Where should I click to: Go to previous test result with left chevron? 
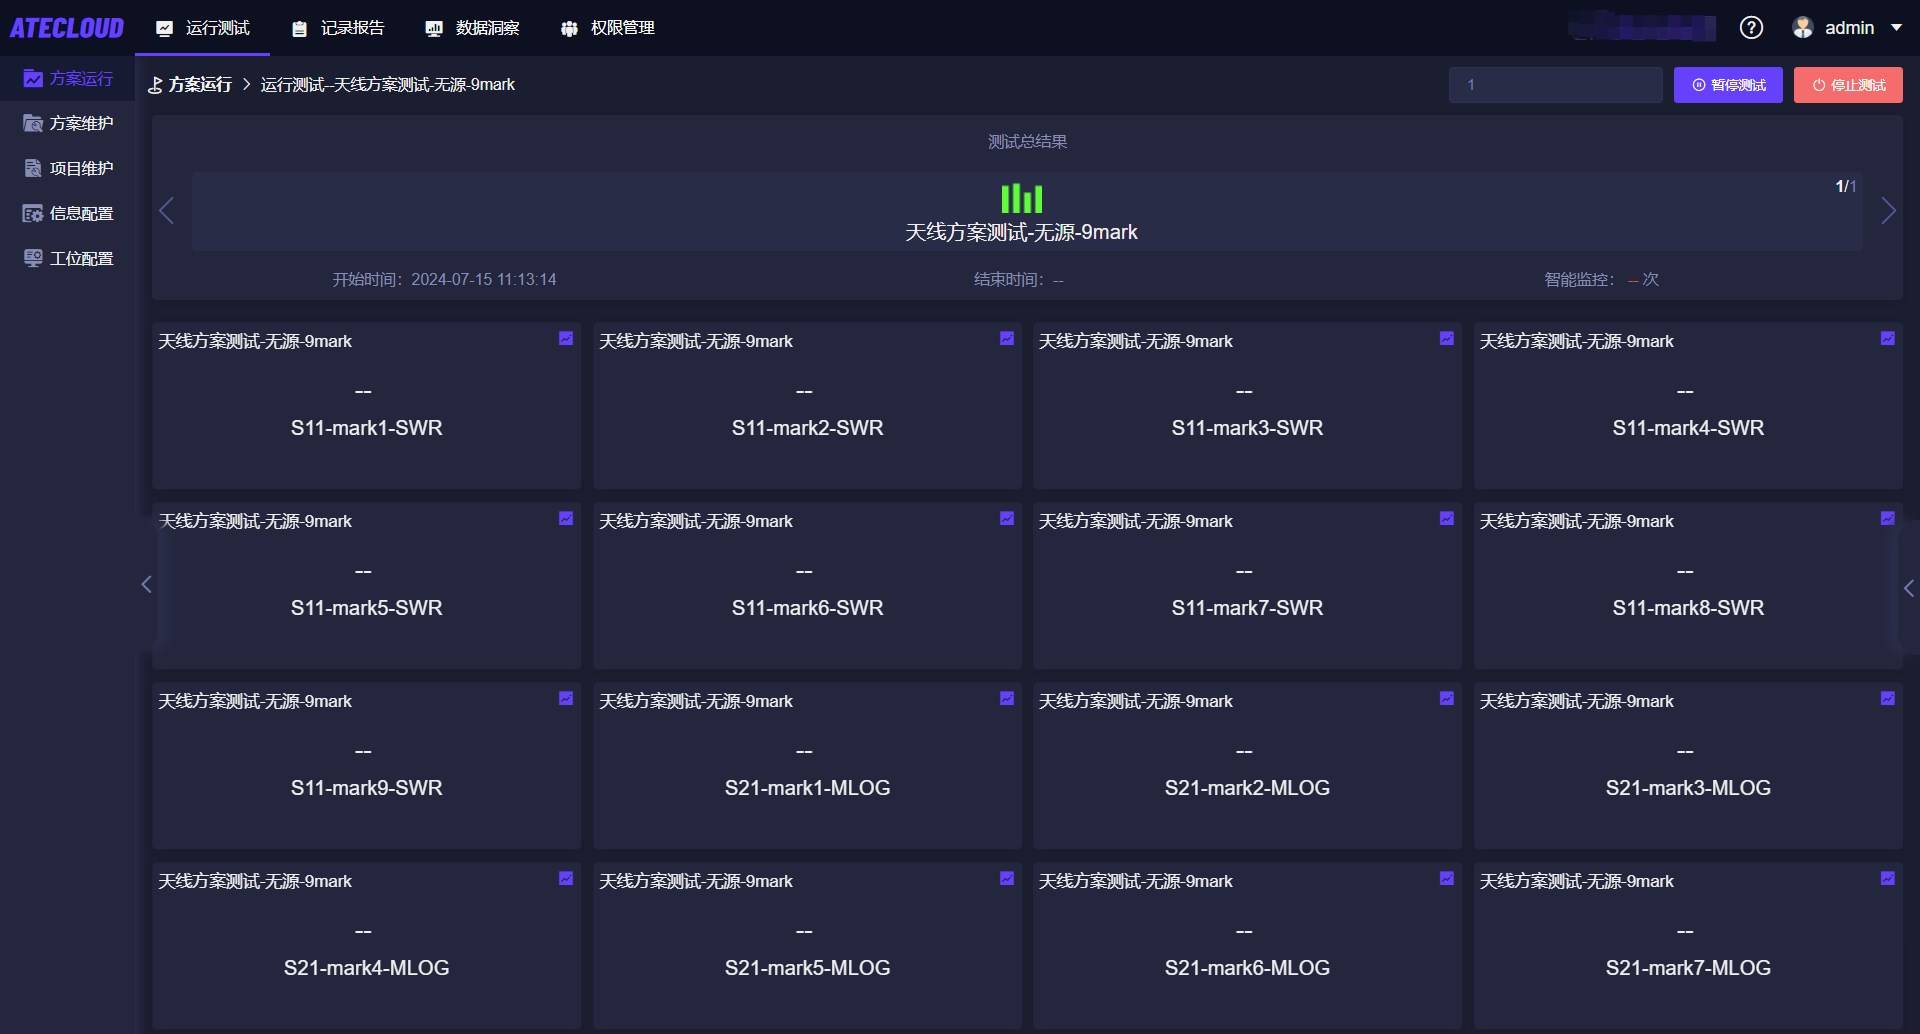[x=167, y=211]
